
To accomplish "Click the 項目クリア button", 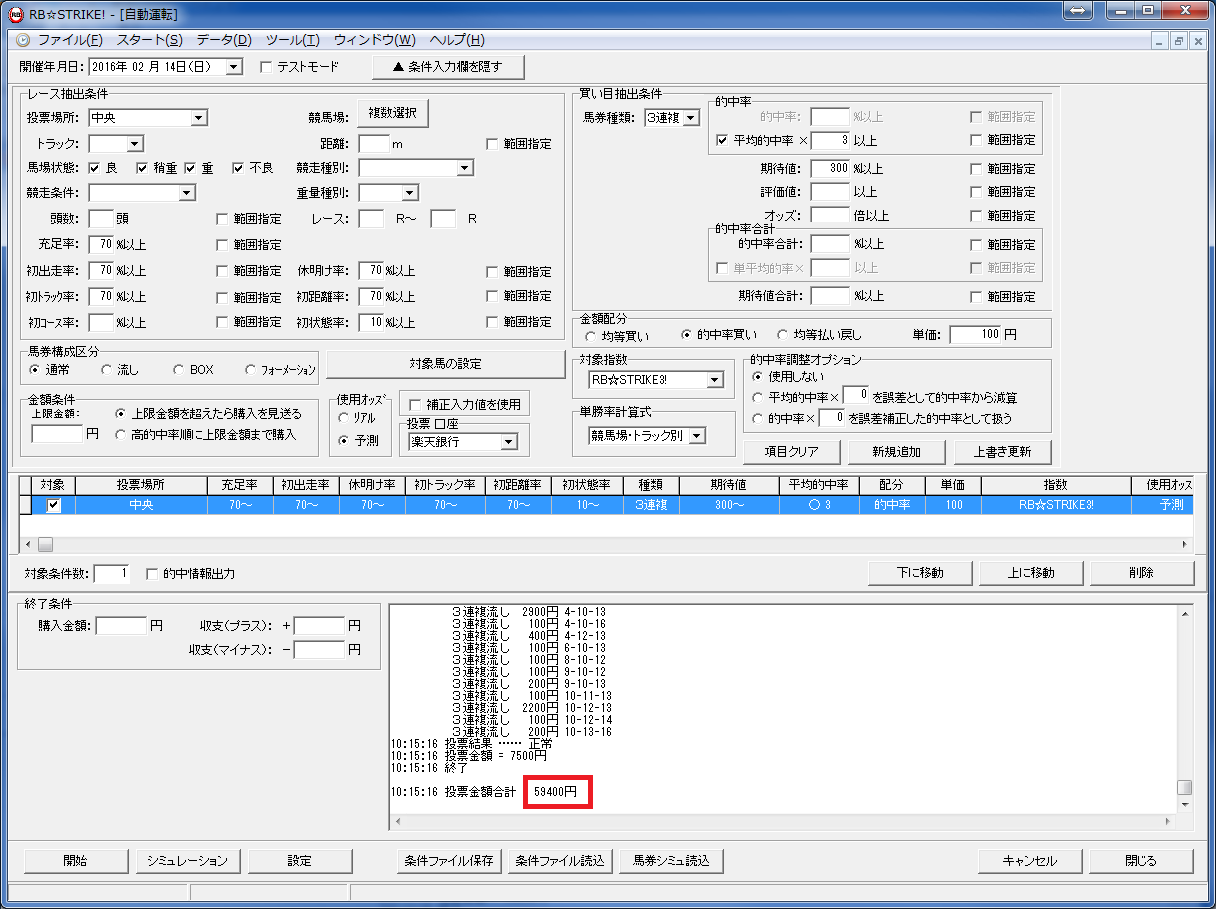I will (792, 452).
